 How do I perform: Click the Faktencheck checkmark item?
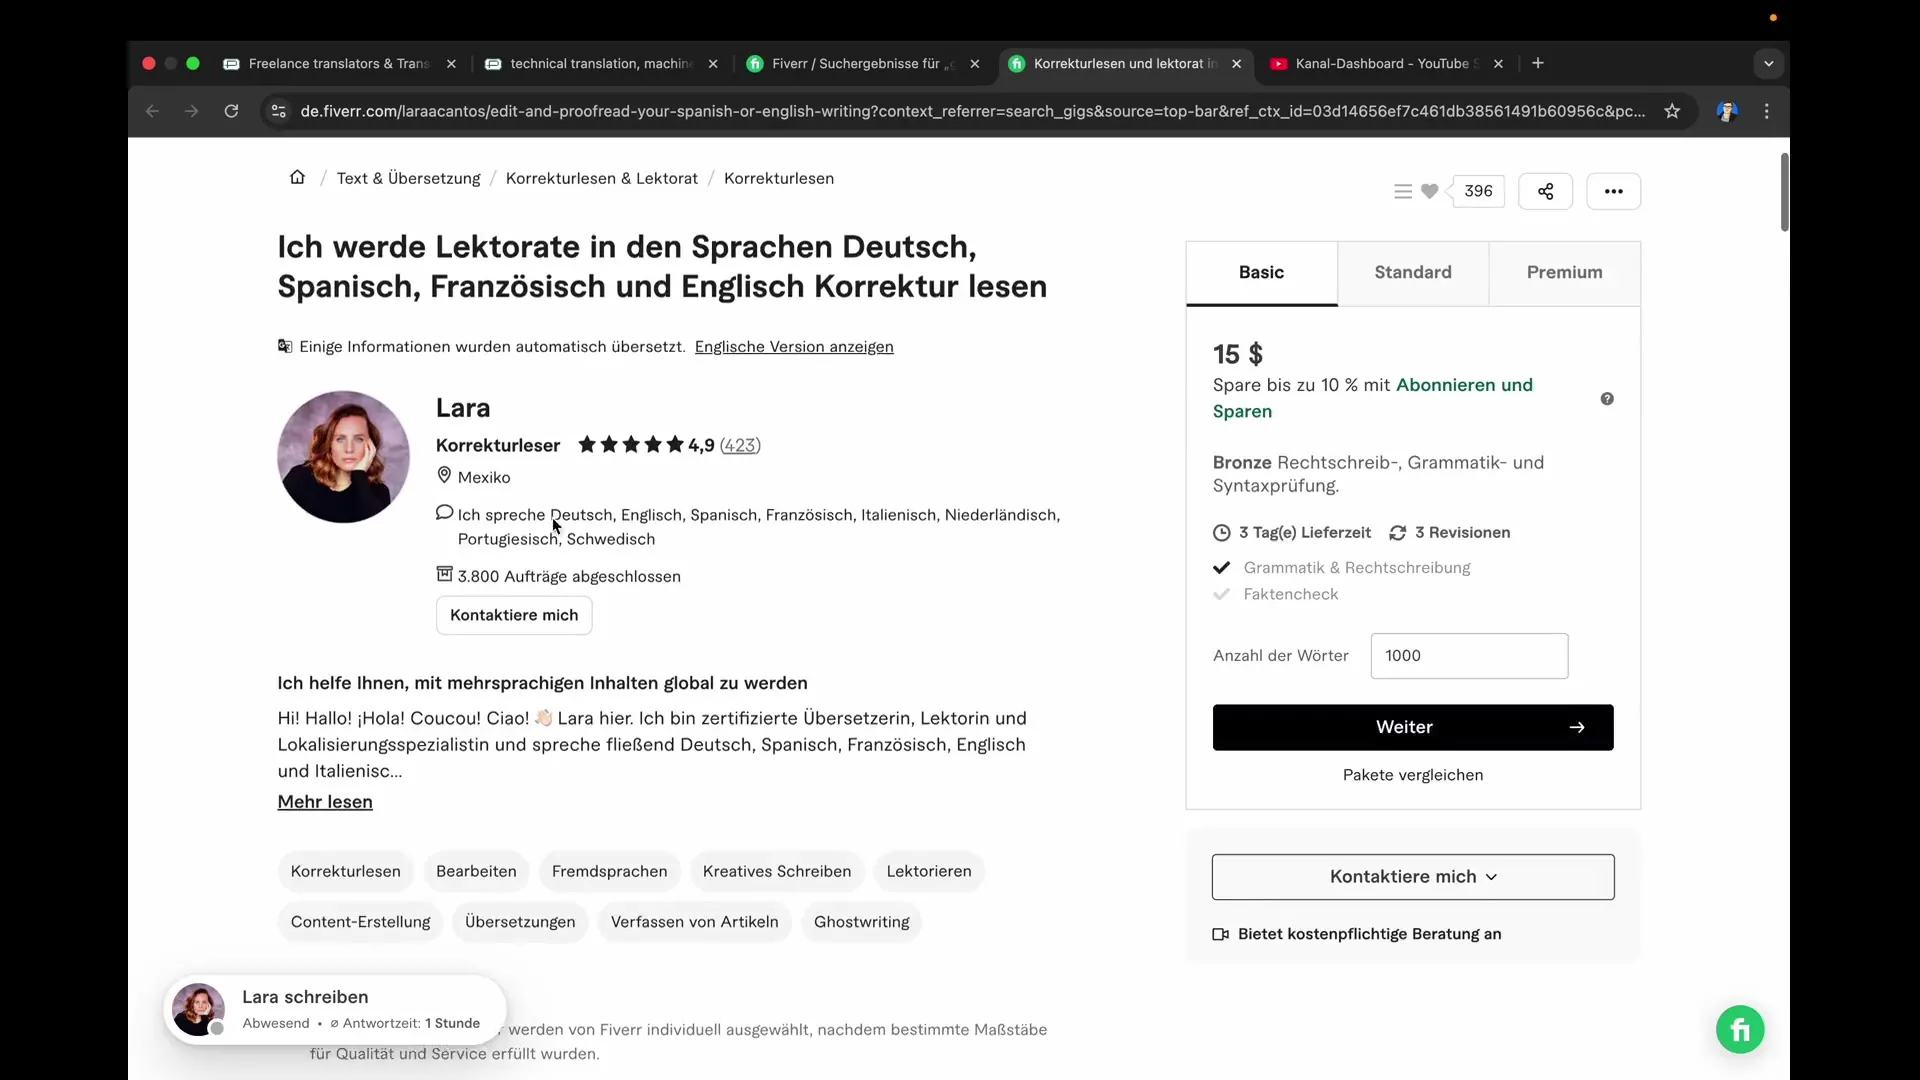[1221, 594]
